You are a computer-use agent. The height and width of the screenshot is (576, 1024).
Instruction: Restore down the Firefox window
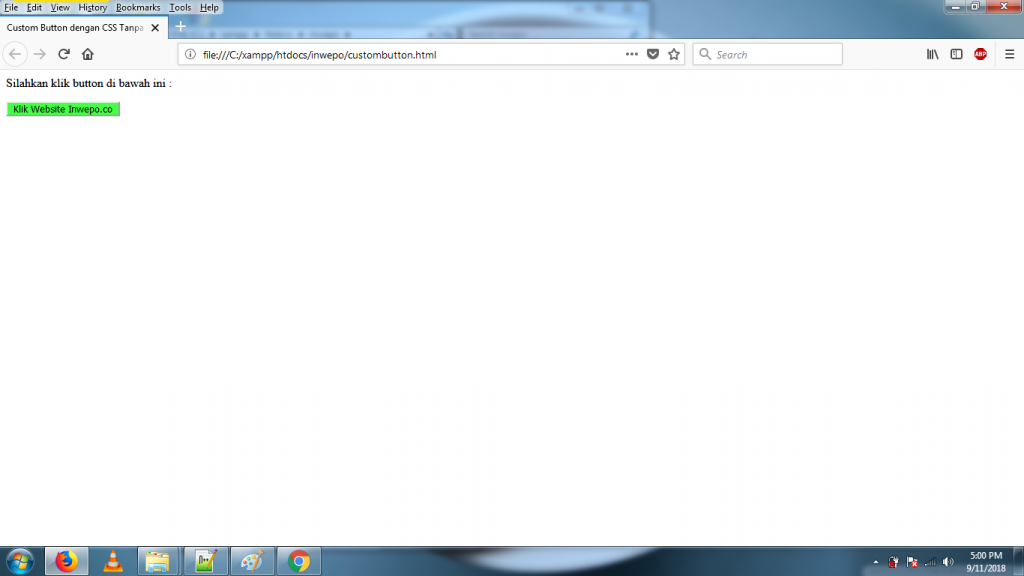tap(975, 7)
